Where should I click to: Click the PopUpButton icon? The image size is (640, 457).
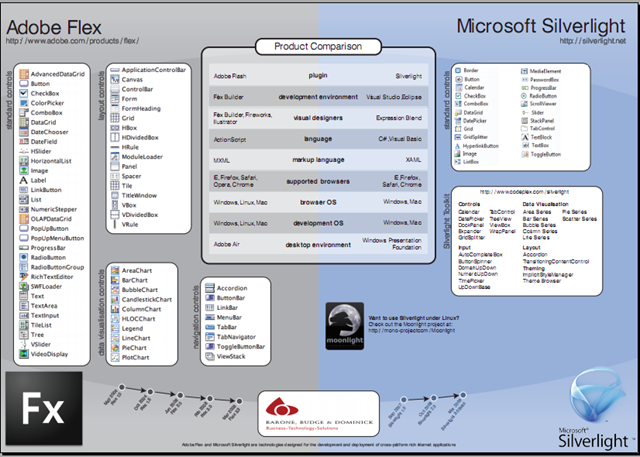[24, 228]
